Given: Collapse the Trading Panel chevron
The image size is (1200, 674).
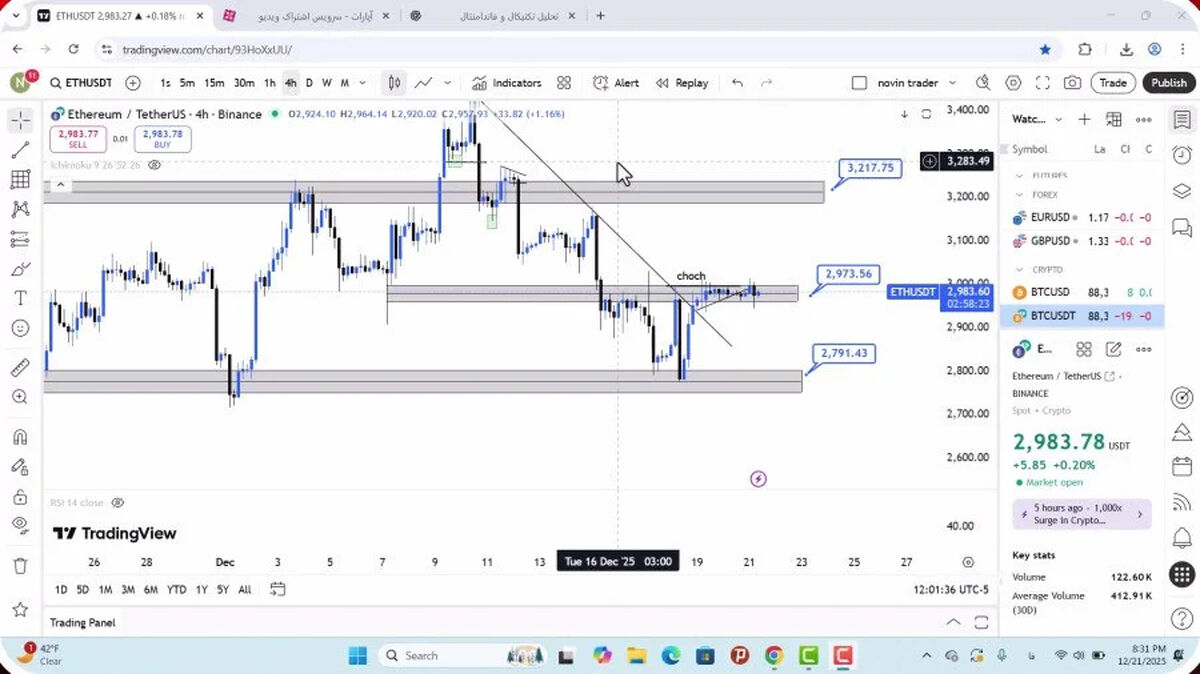Looking at the screenshot, I should pos(953,622).
